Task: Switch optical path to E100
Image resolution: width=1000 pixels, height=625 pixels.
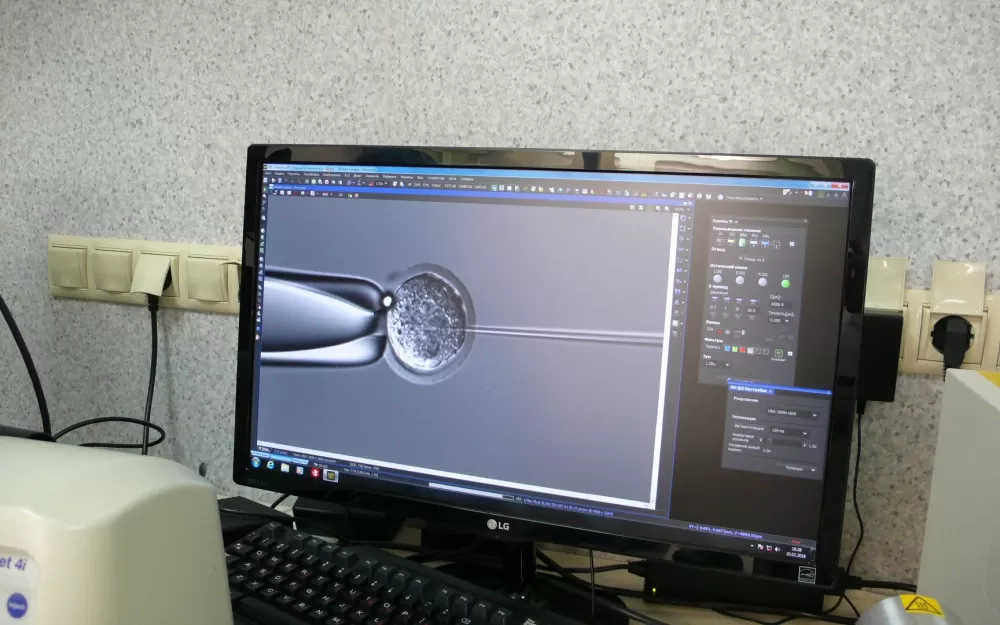Action: (x=740, y=281)
